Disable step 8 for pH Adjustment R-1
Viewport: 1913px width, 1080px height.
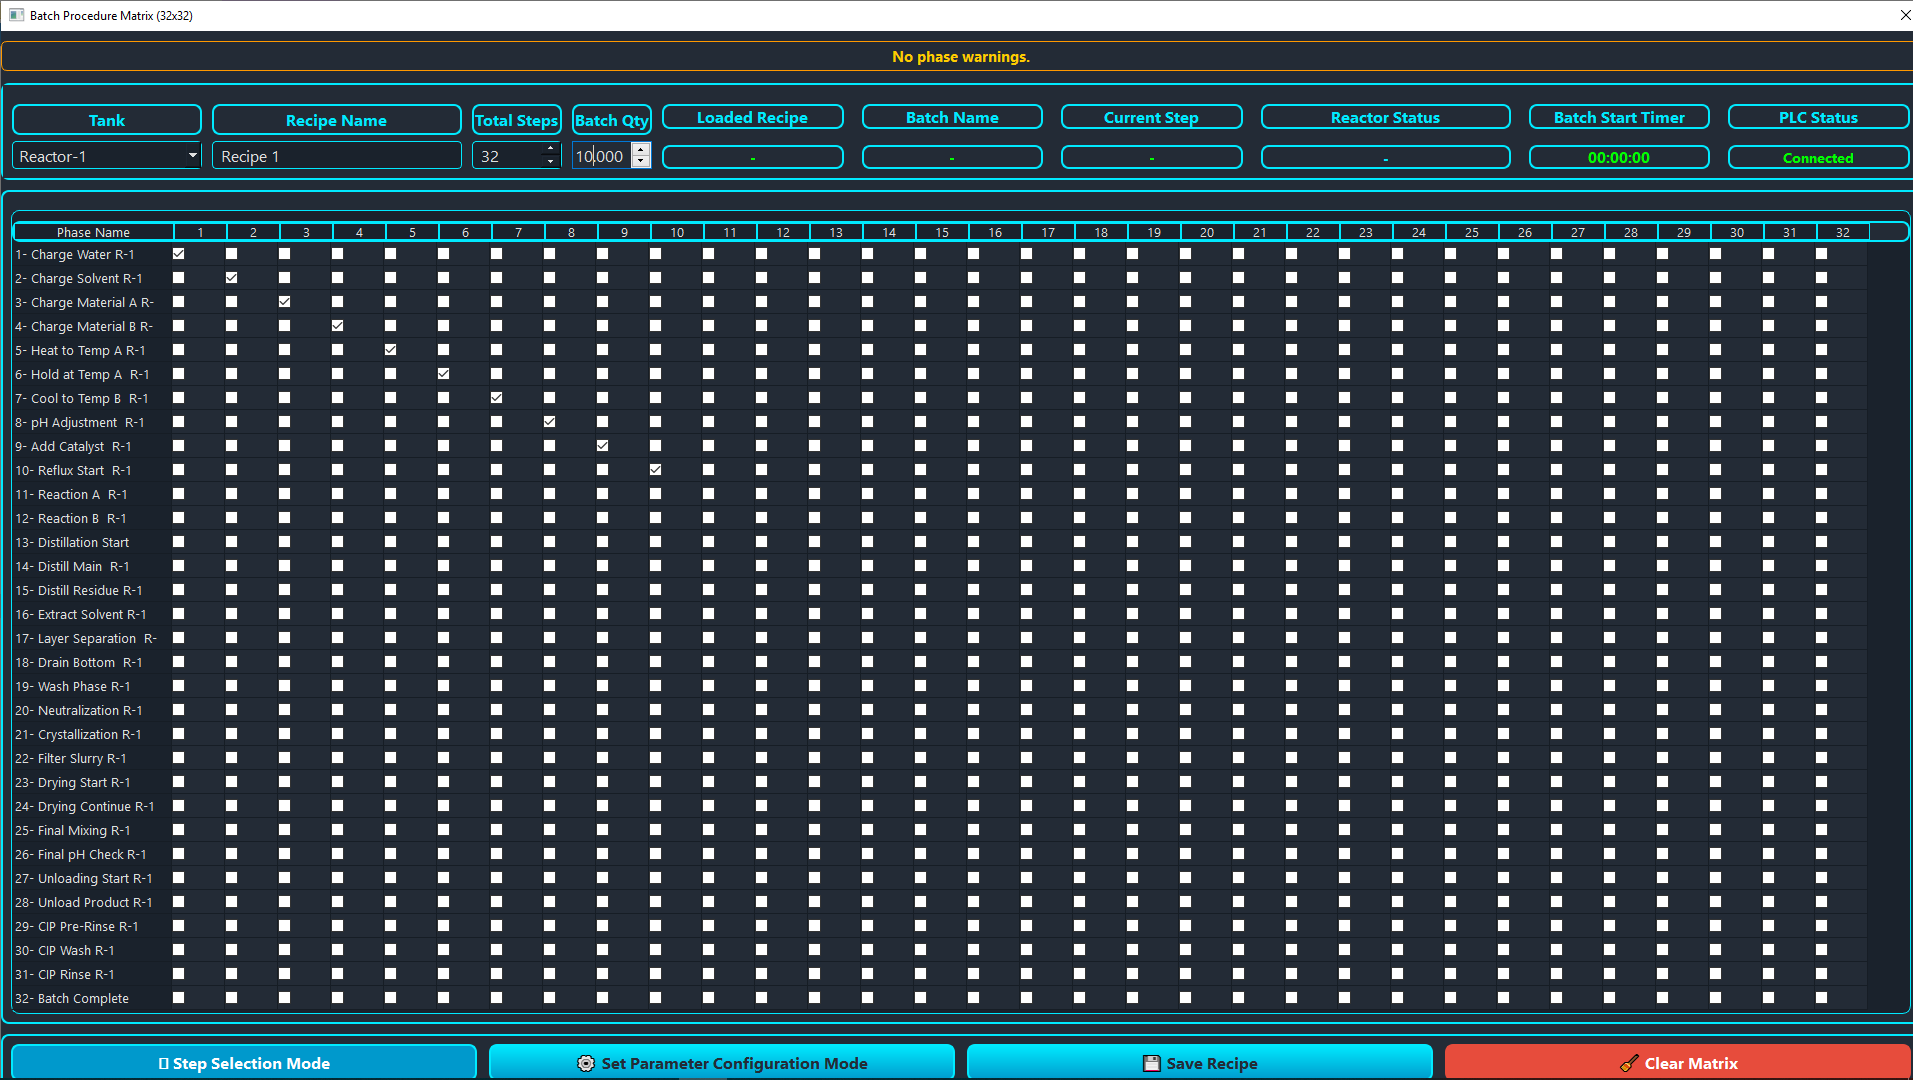point(549,421)
